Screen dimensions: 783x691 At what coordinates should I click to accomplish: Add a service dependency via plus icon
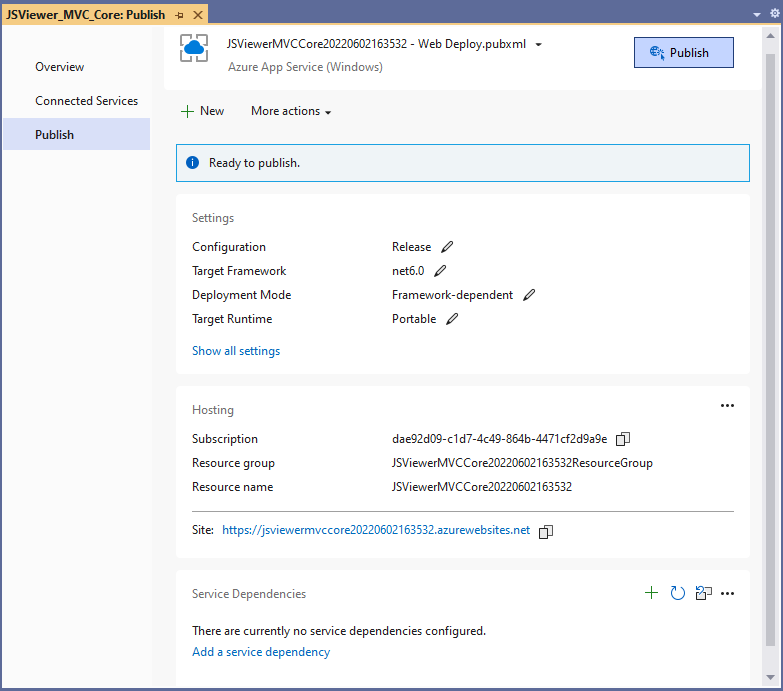click(651, 593)
